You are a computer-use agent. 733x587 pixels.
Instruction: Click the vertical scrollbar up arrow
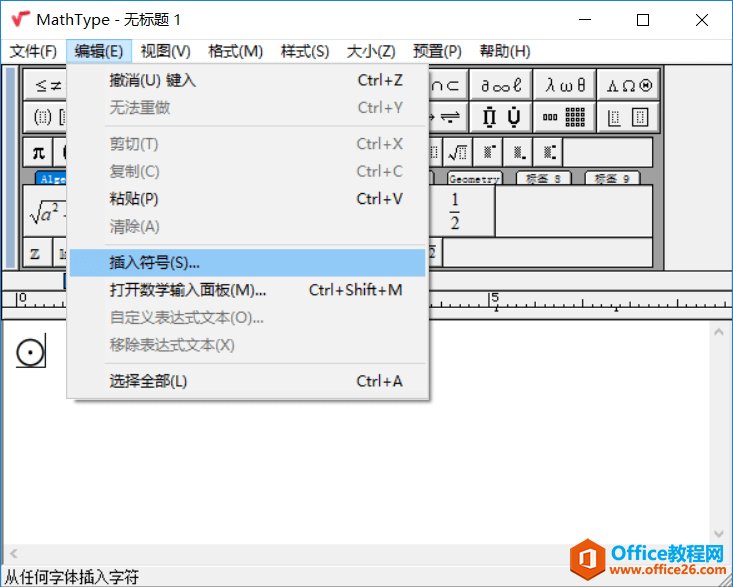(x=719, y=332)
